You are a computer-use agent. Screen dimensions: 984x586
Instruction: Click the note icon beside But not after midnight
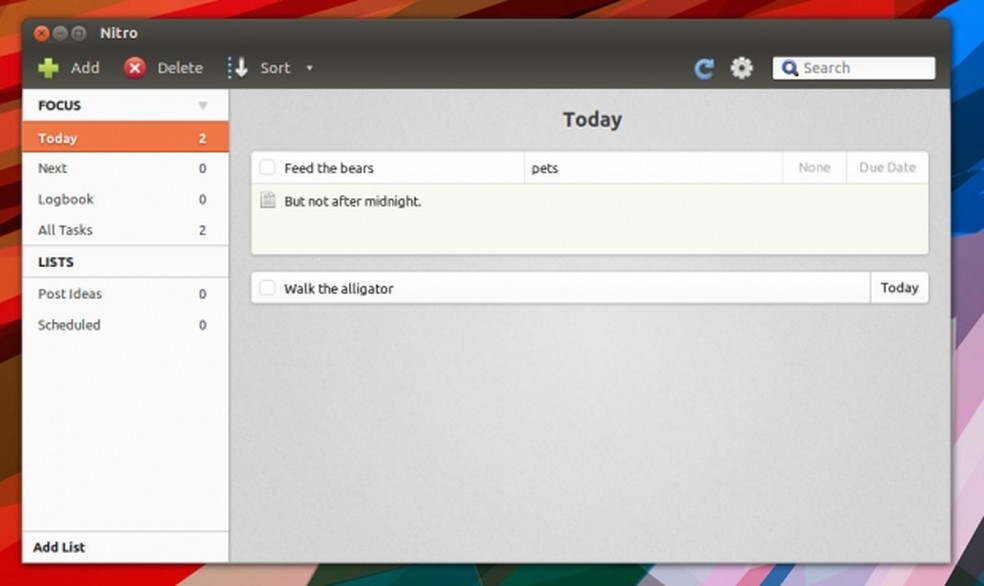[268, 200]
